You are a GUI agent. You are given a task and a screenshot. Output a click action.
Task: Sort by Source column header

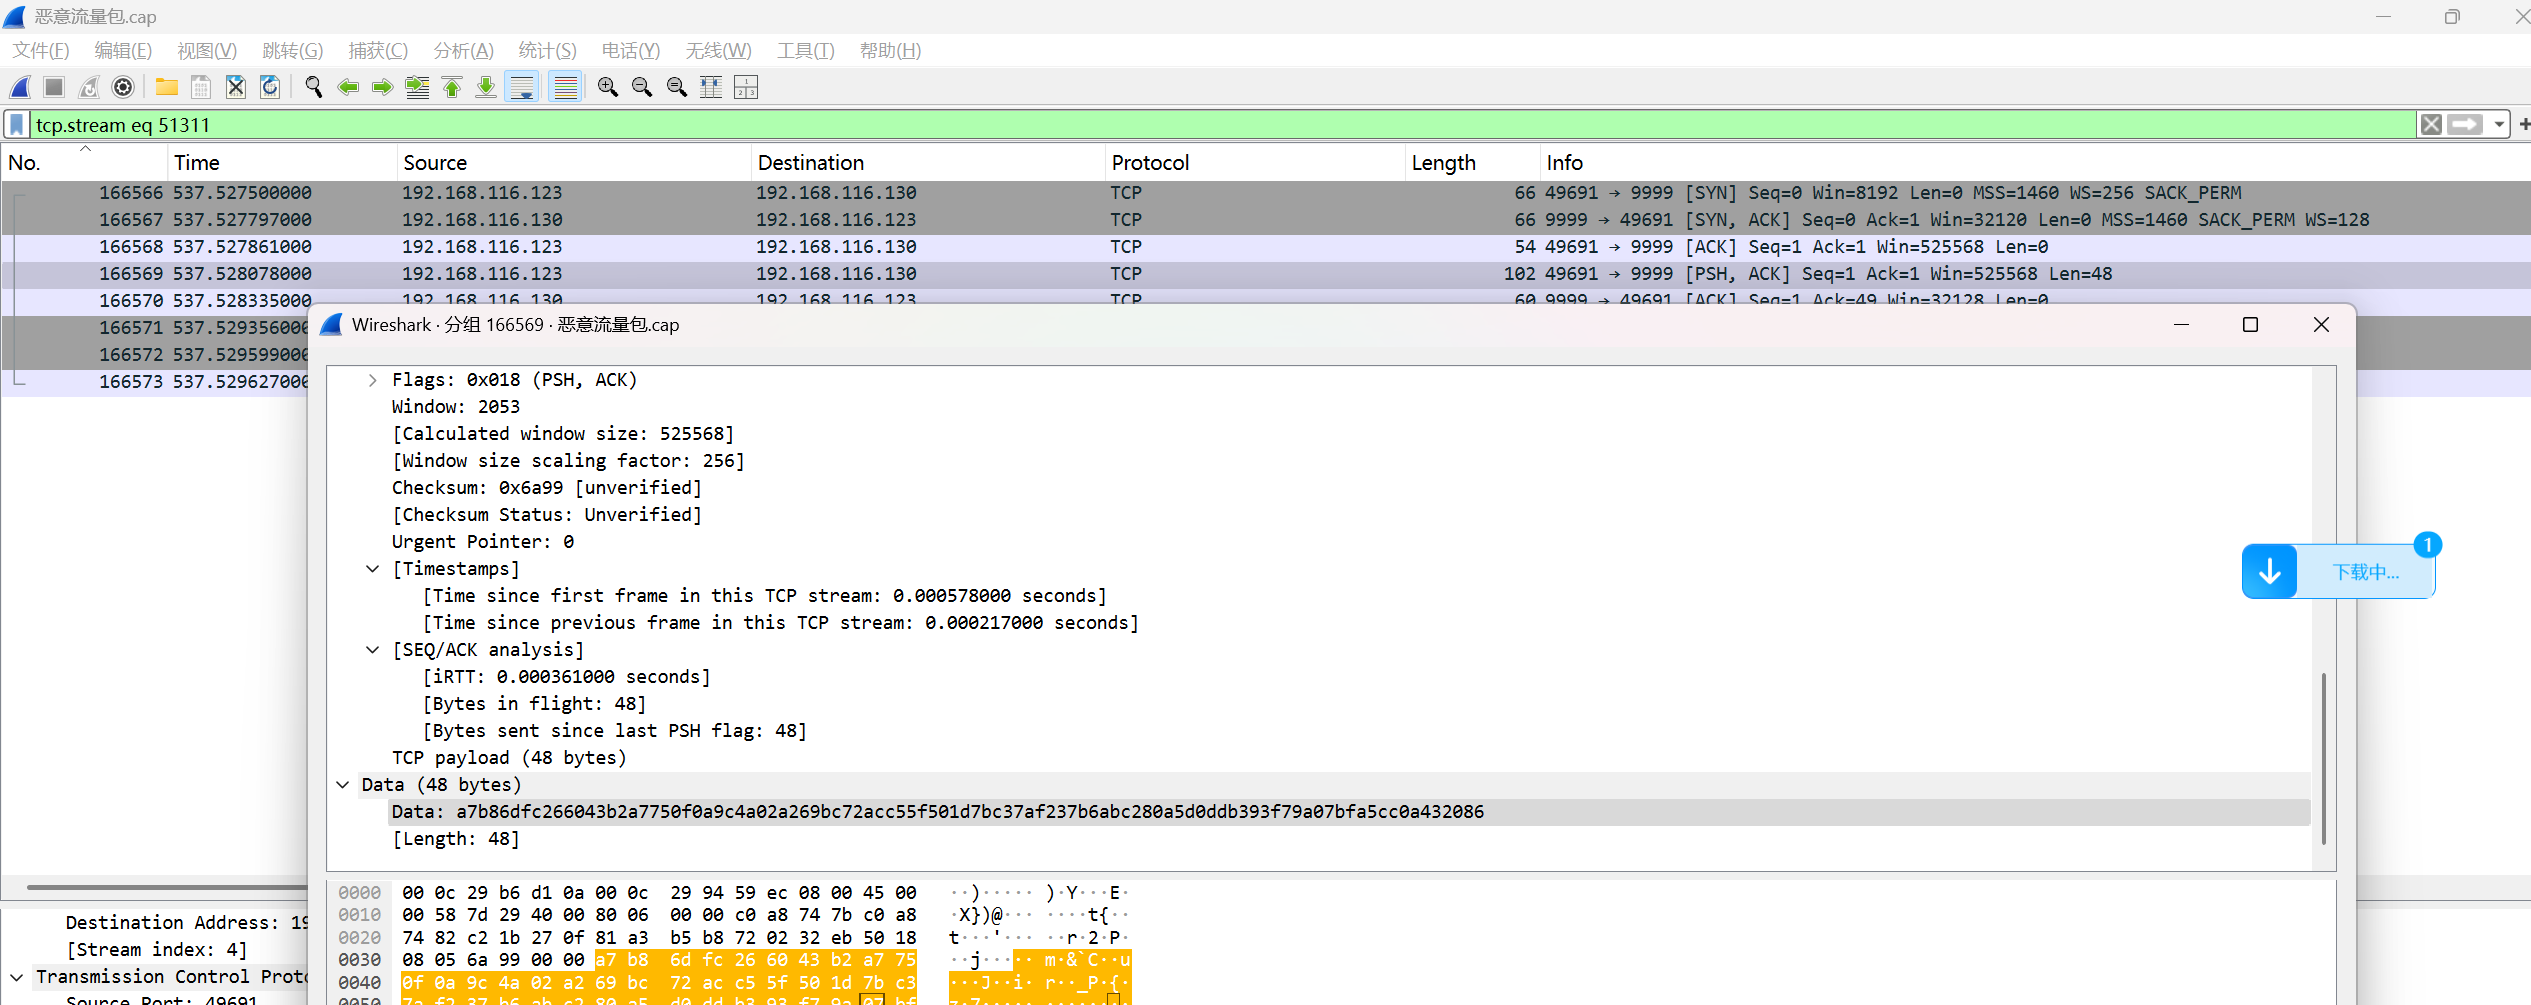coord(574,163)
